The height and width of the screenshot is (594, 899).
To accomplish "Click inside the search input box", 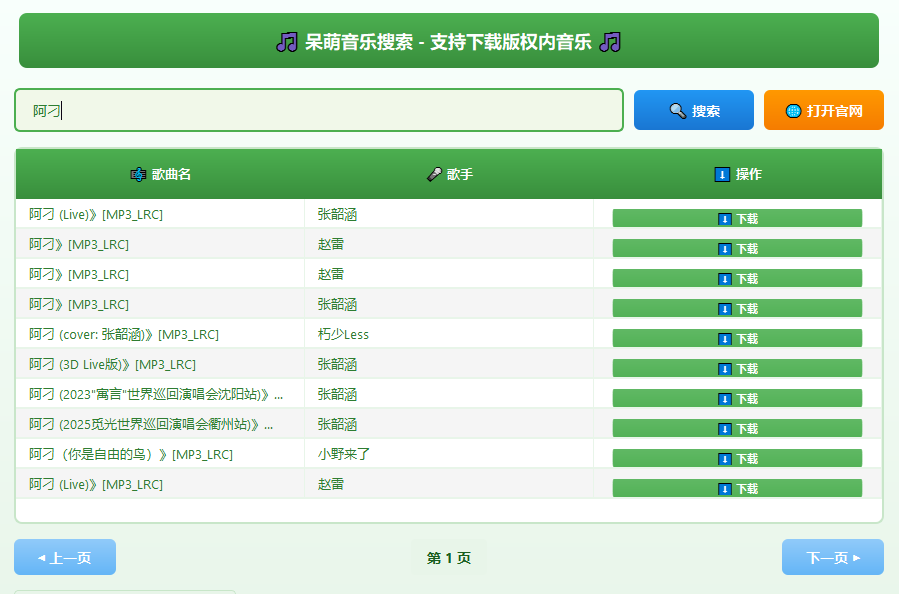I will point(318,110).
